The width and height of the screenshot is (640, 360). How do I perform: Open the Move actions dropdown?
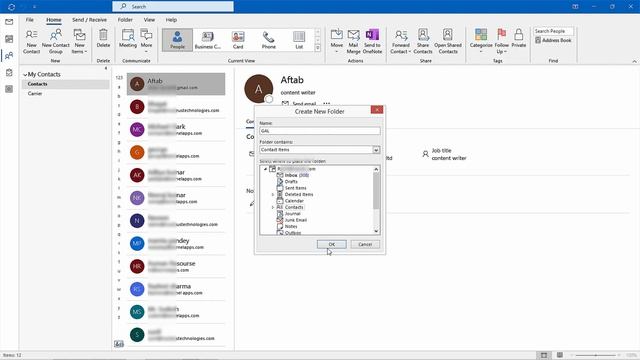pyautogui.click(x=337, y=41)
